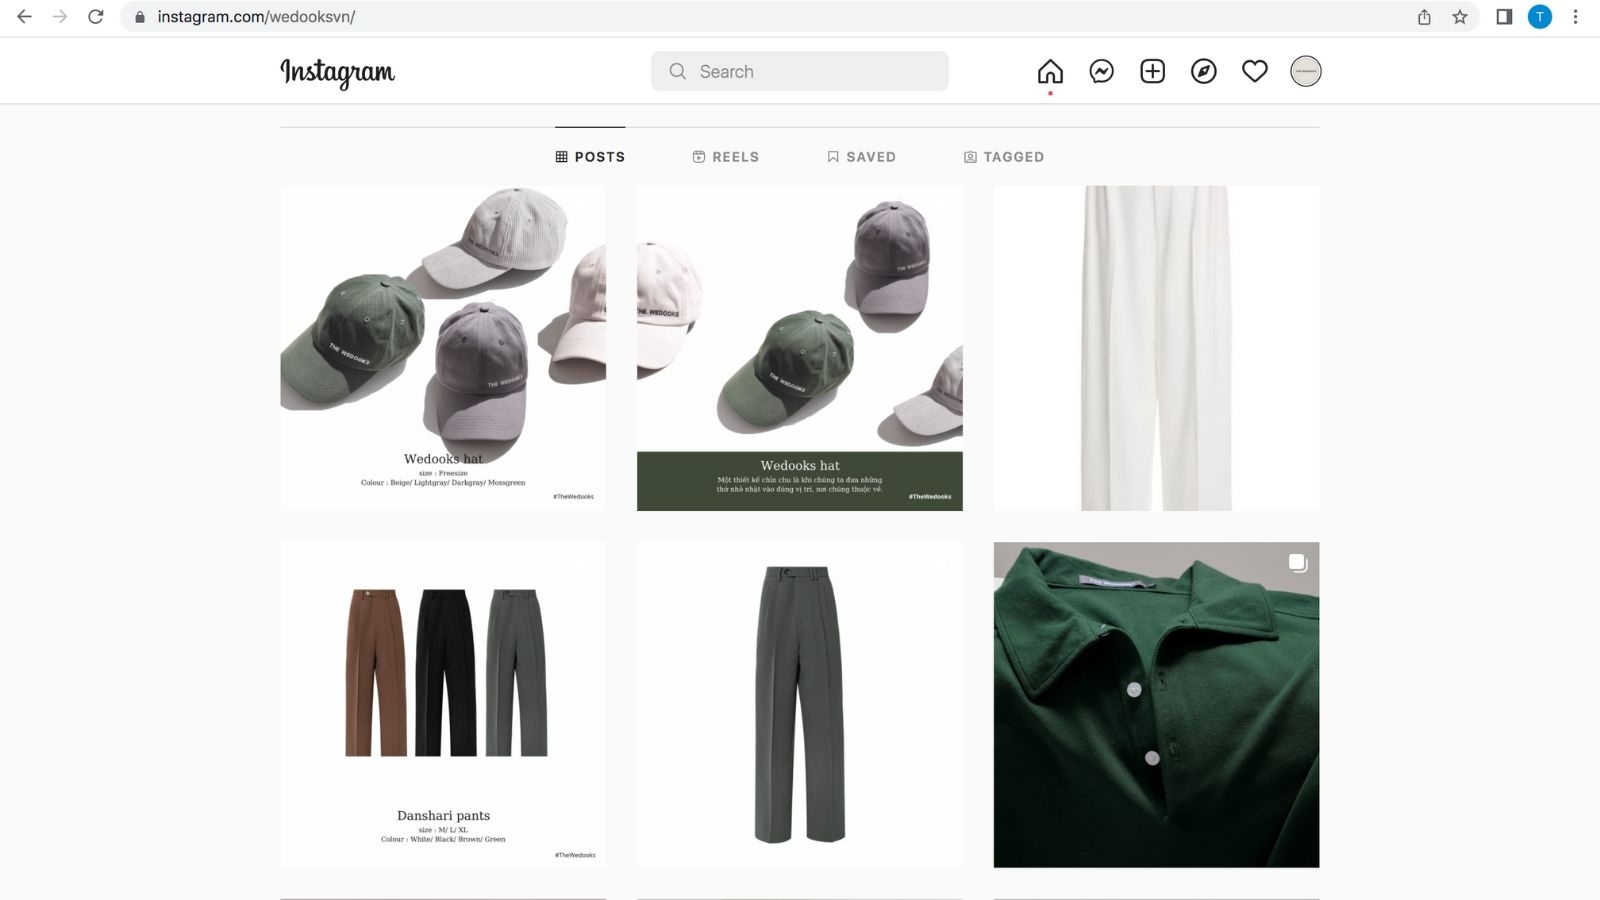This screenshot has height=900, width=1600.
Task: Go back with the browser back arrow
Action: point(24,17)
